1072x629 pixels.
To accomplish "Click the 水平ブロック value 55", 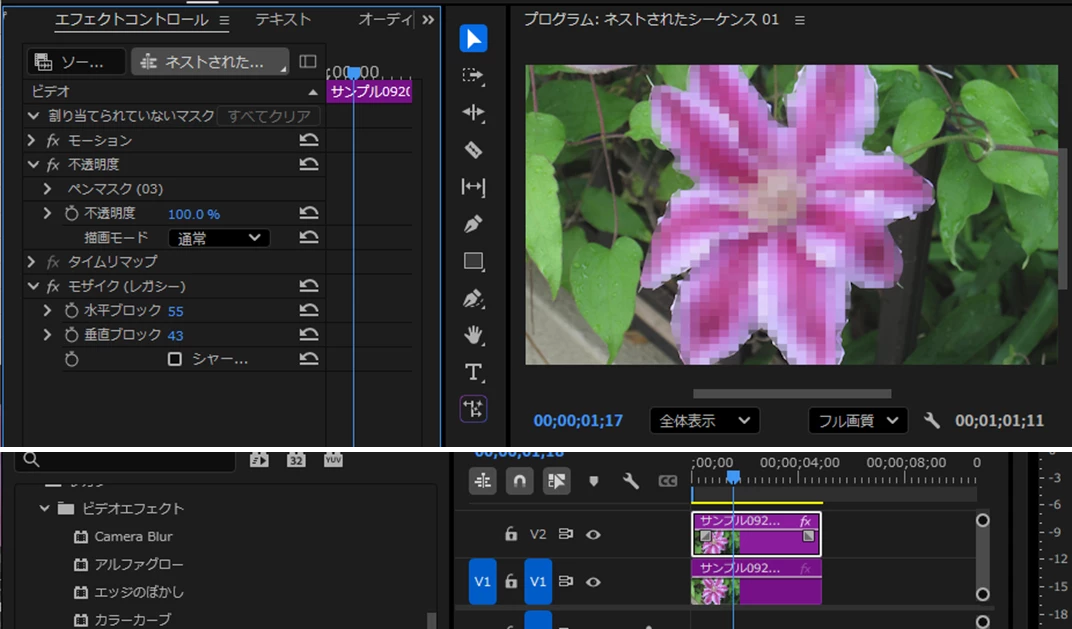I will [176, 311].
